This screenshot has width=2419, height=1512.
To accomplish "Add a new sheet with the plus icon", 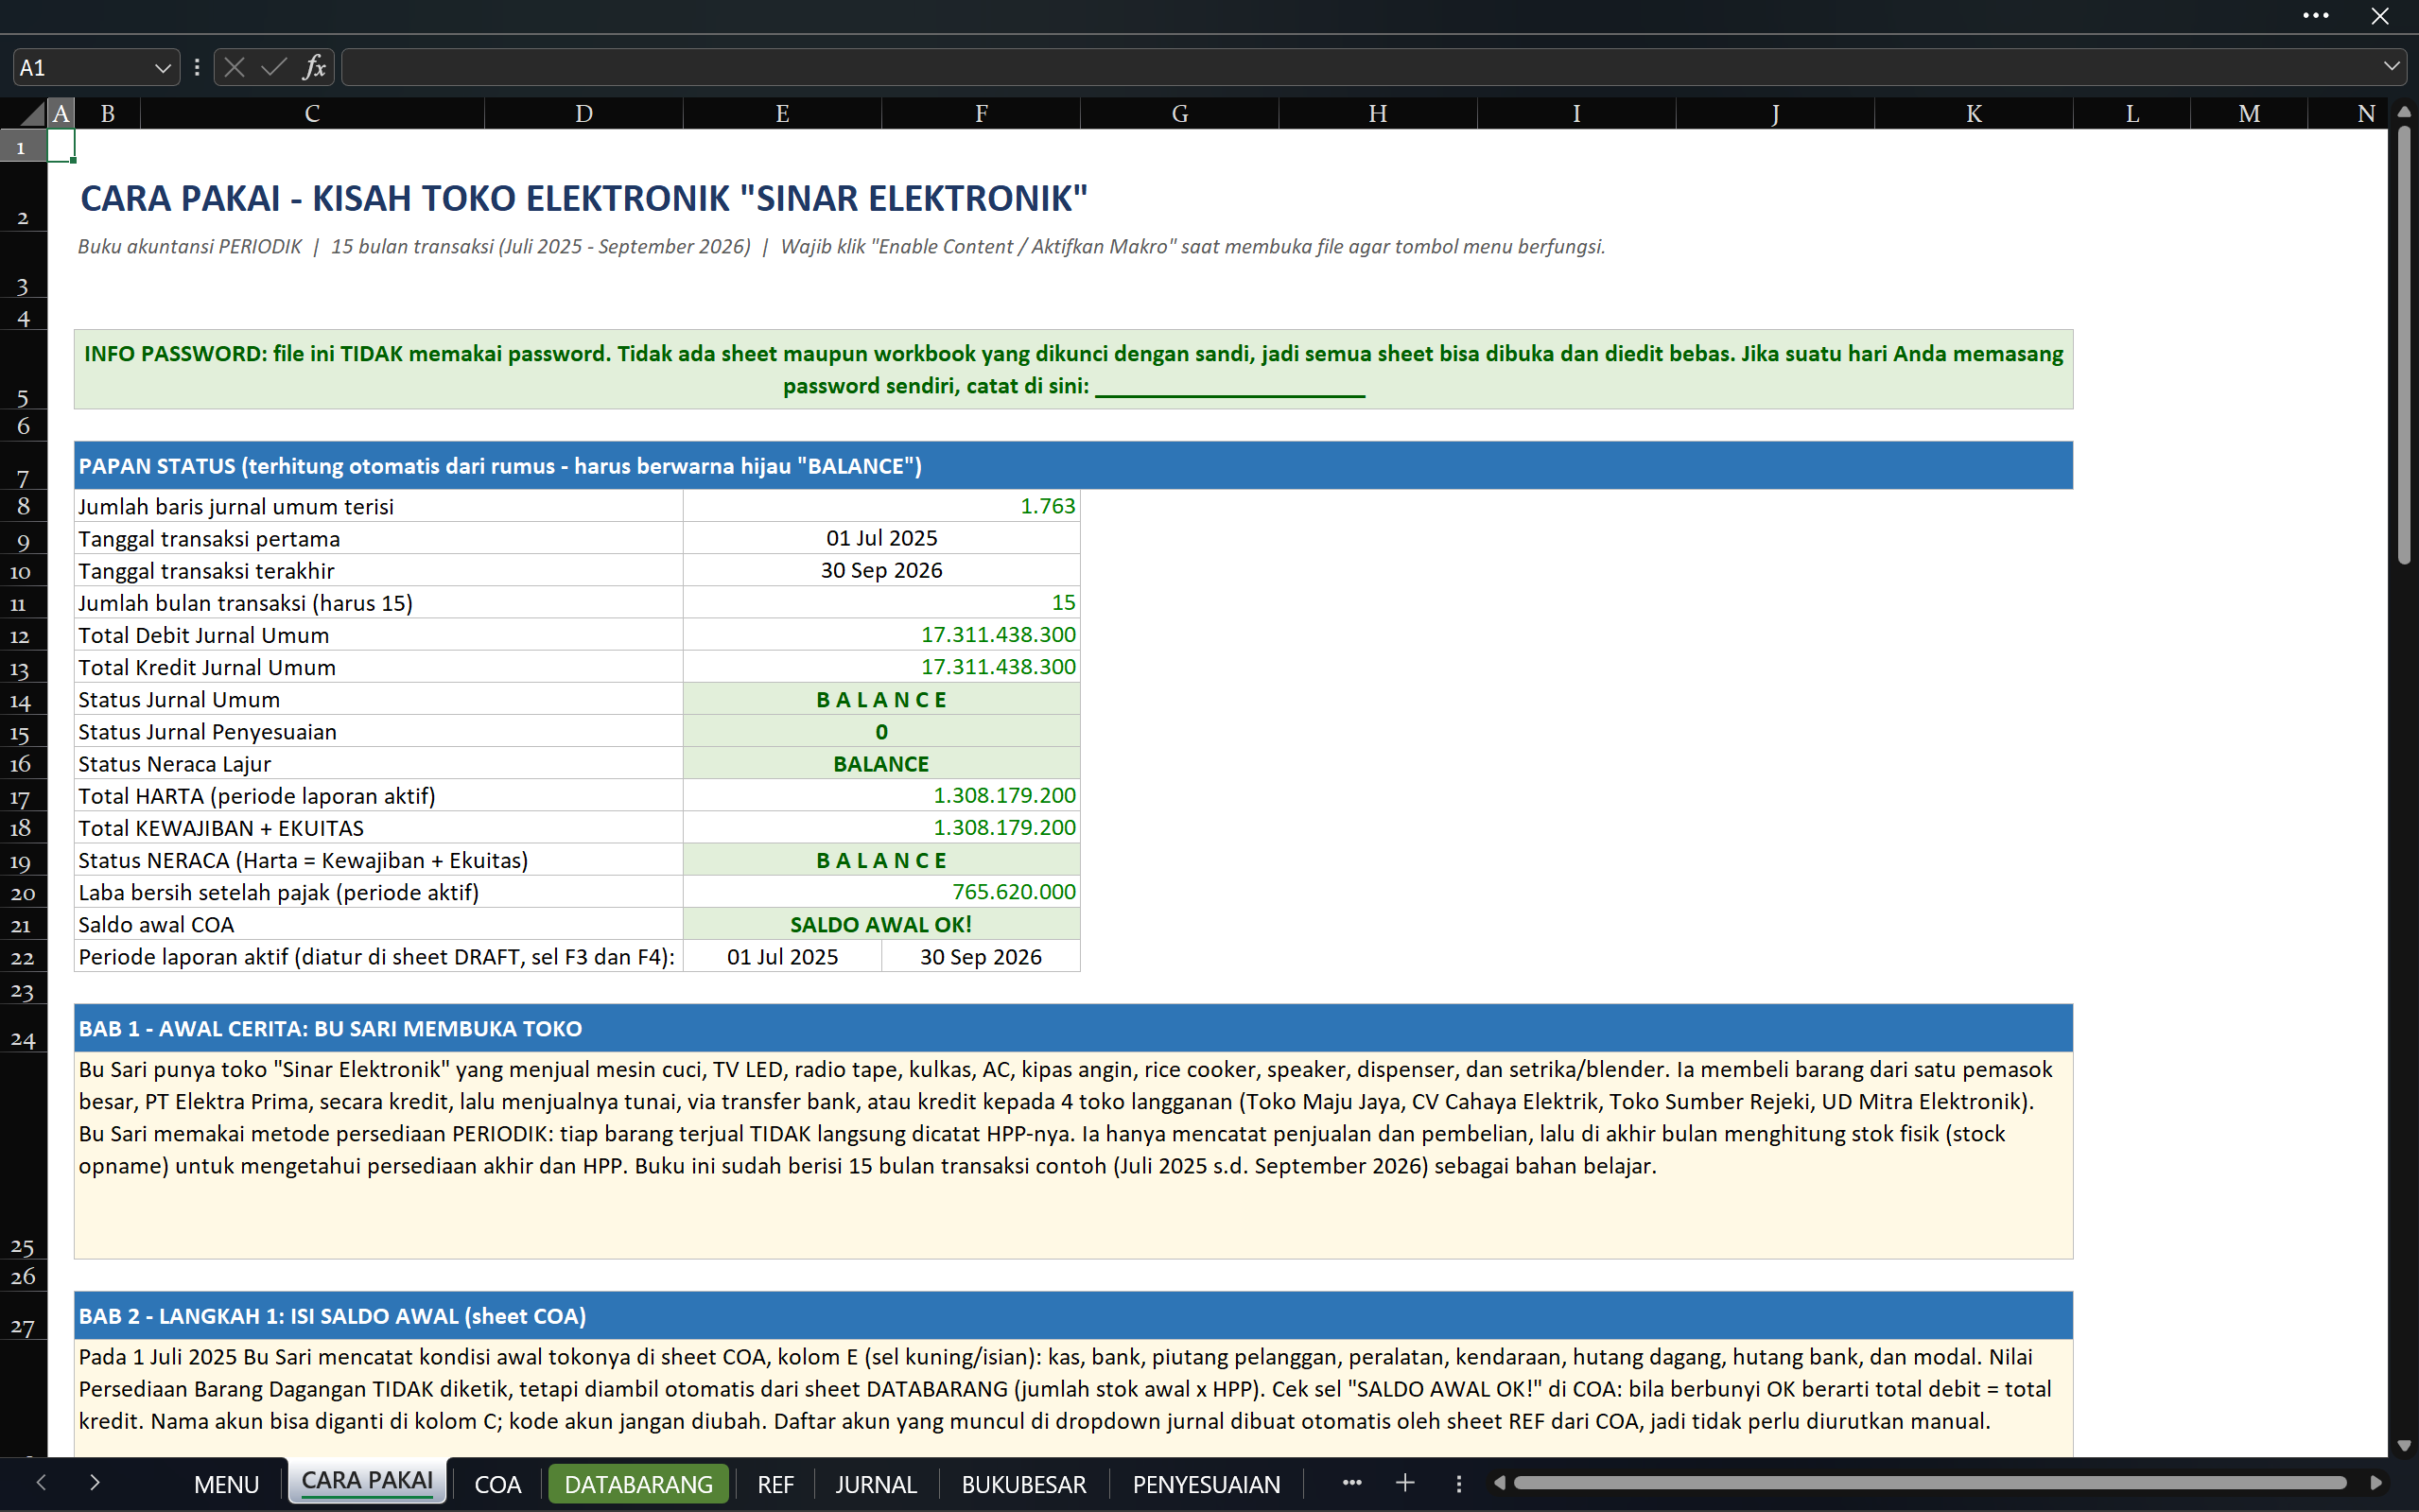I will point(1405,1483).
